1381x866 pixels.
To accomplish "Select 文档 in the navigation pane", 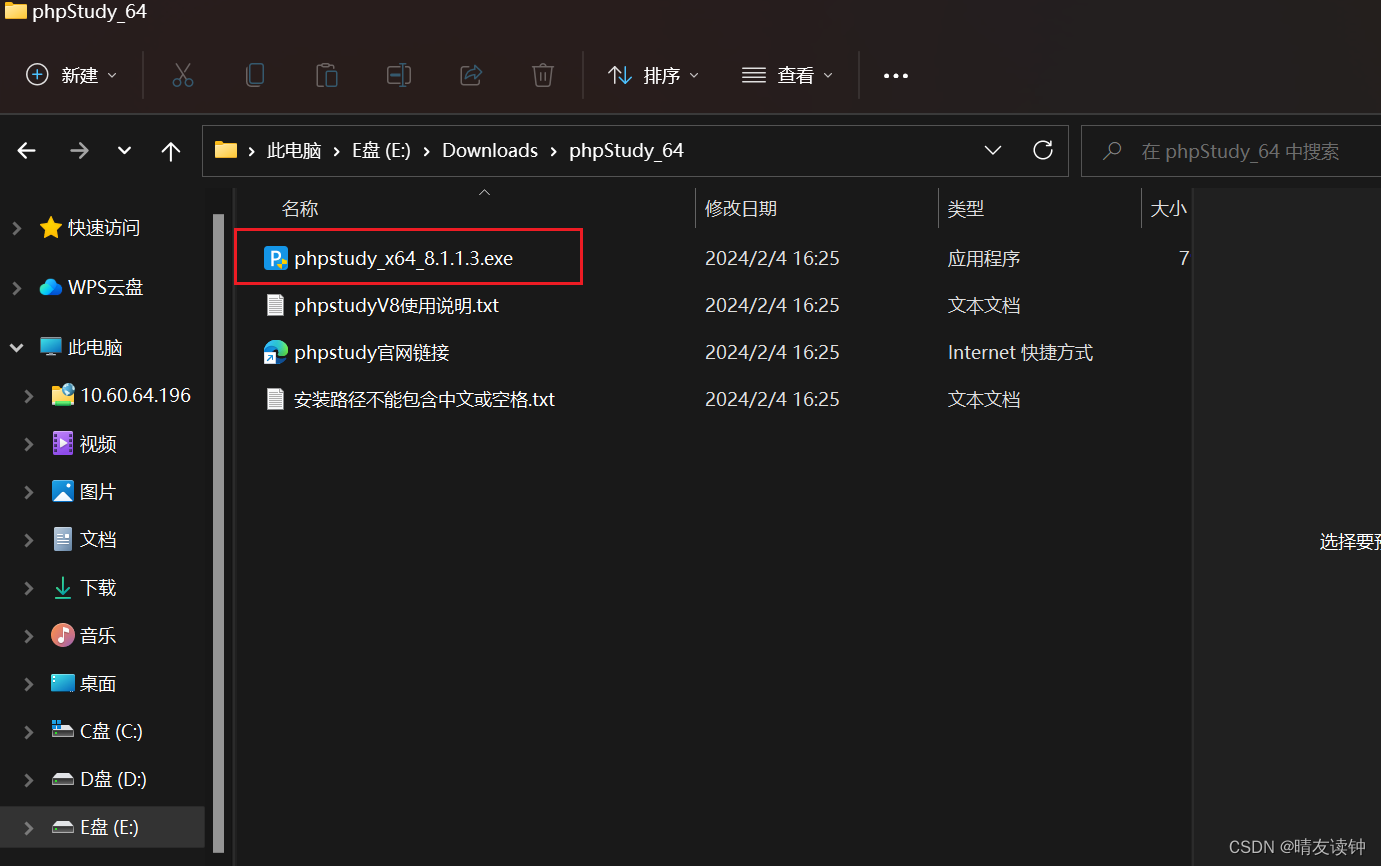I will coord(98,539).
